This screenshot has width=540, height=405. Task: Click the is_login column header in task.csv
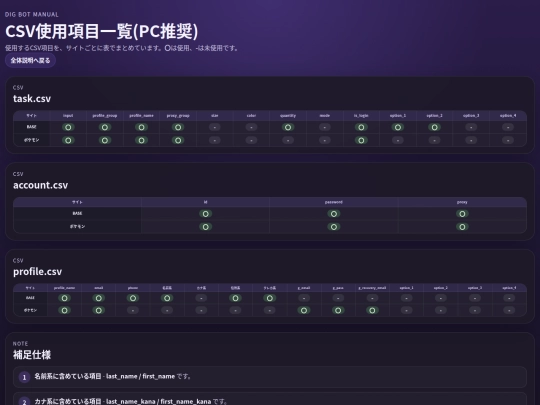[x=361, y=116]
